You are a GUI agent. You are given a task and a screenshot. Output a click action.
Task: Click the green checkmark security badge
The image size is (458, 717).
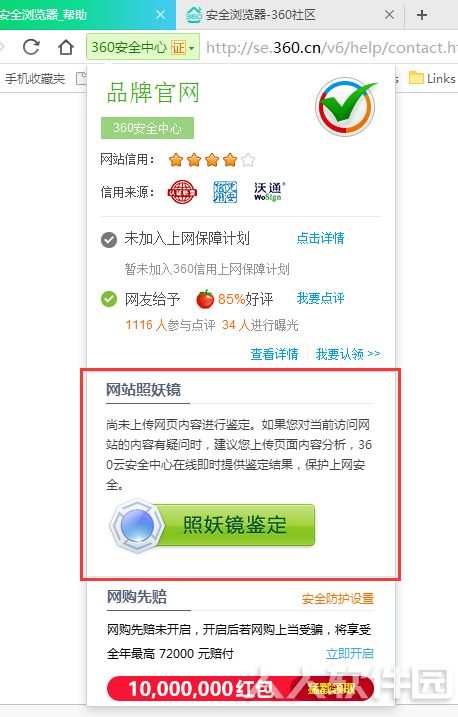click(346, 106)
